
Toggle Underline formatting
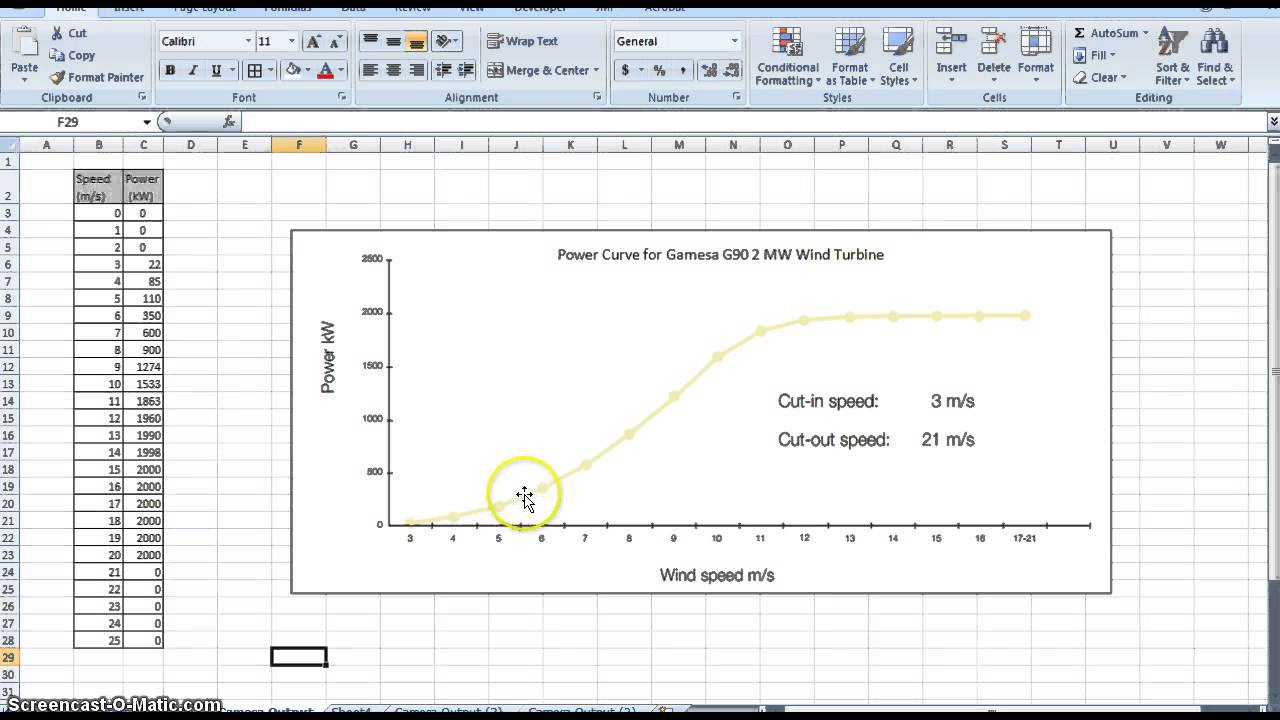point(216,70)
